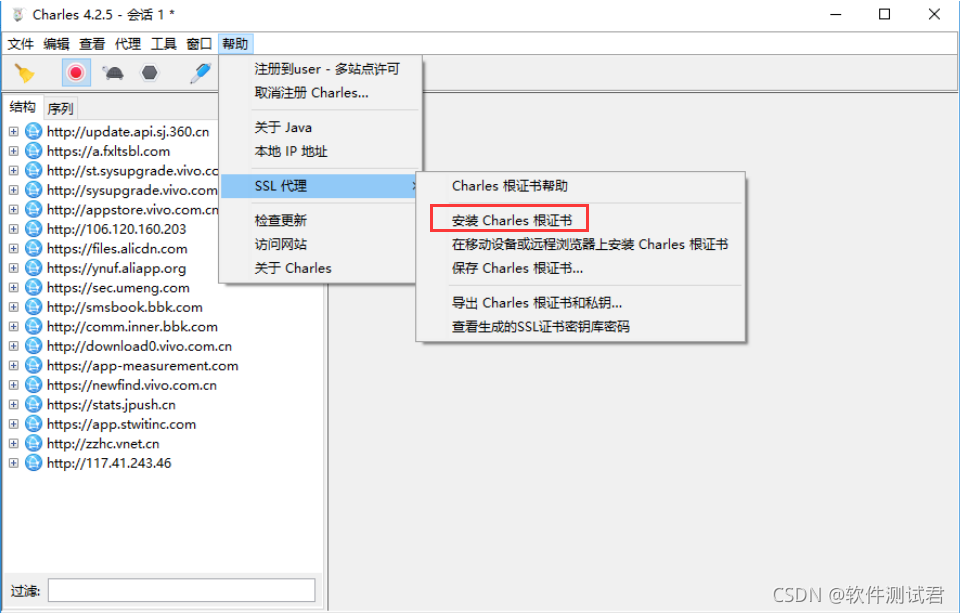The image size is (960, 613).
Task: Click the hexagon breakpoints icon
Action: pyautogui.click(x=149, y=73)
